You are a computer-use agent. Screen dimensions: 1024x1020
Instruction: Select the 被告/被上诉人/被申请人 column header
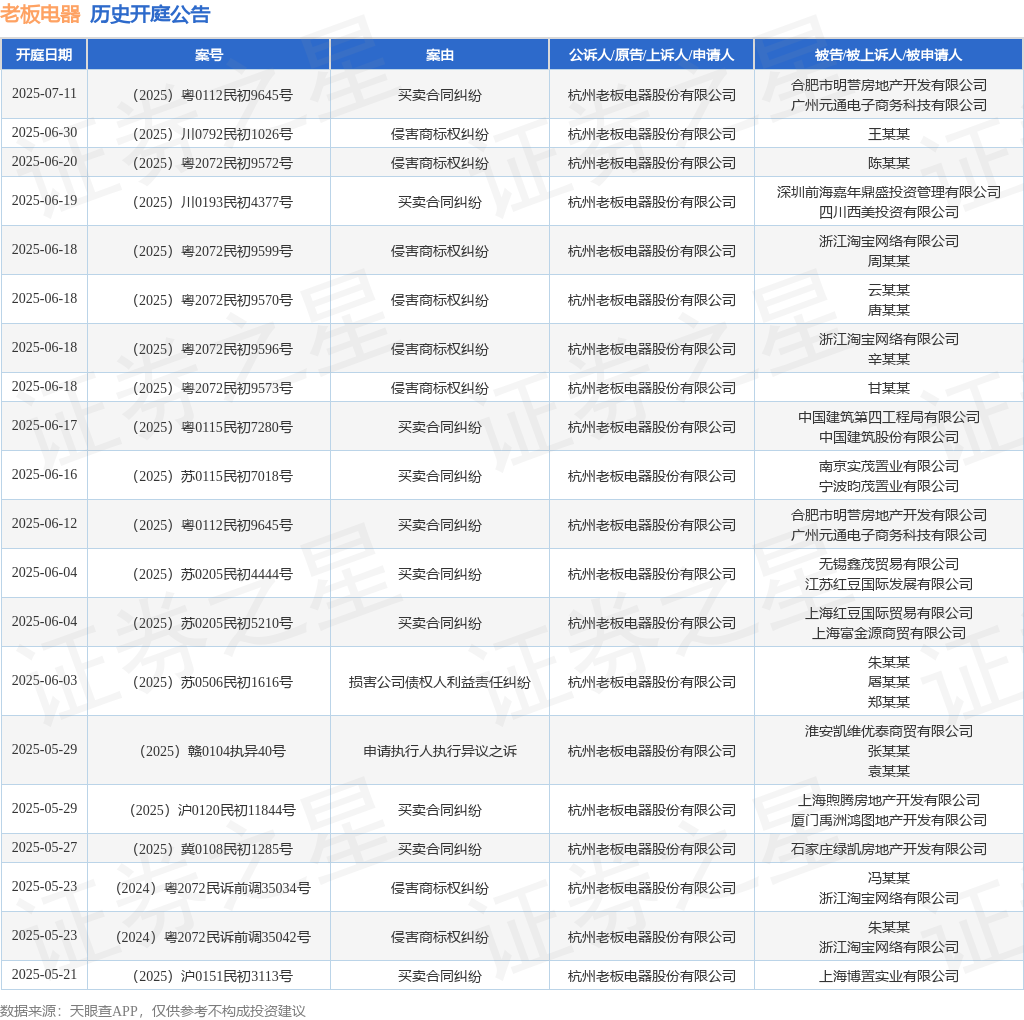click(x=889, y=55)
